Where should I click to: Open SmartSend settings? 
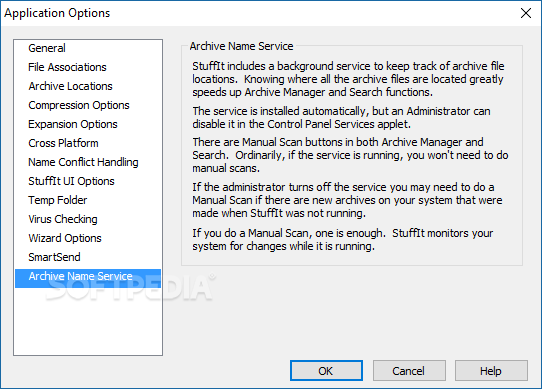[88, 258]
